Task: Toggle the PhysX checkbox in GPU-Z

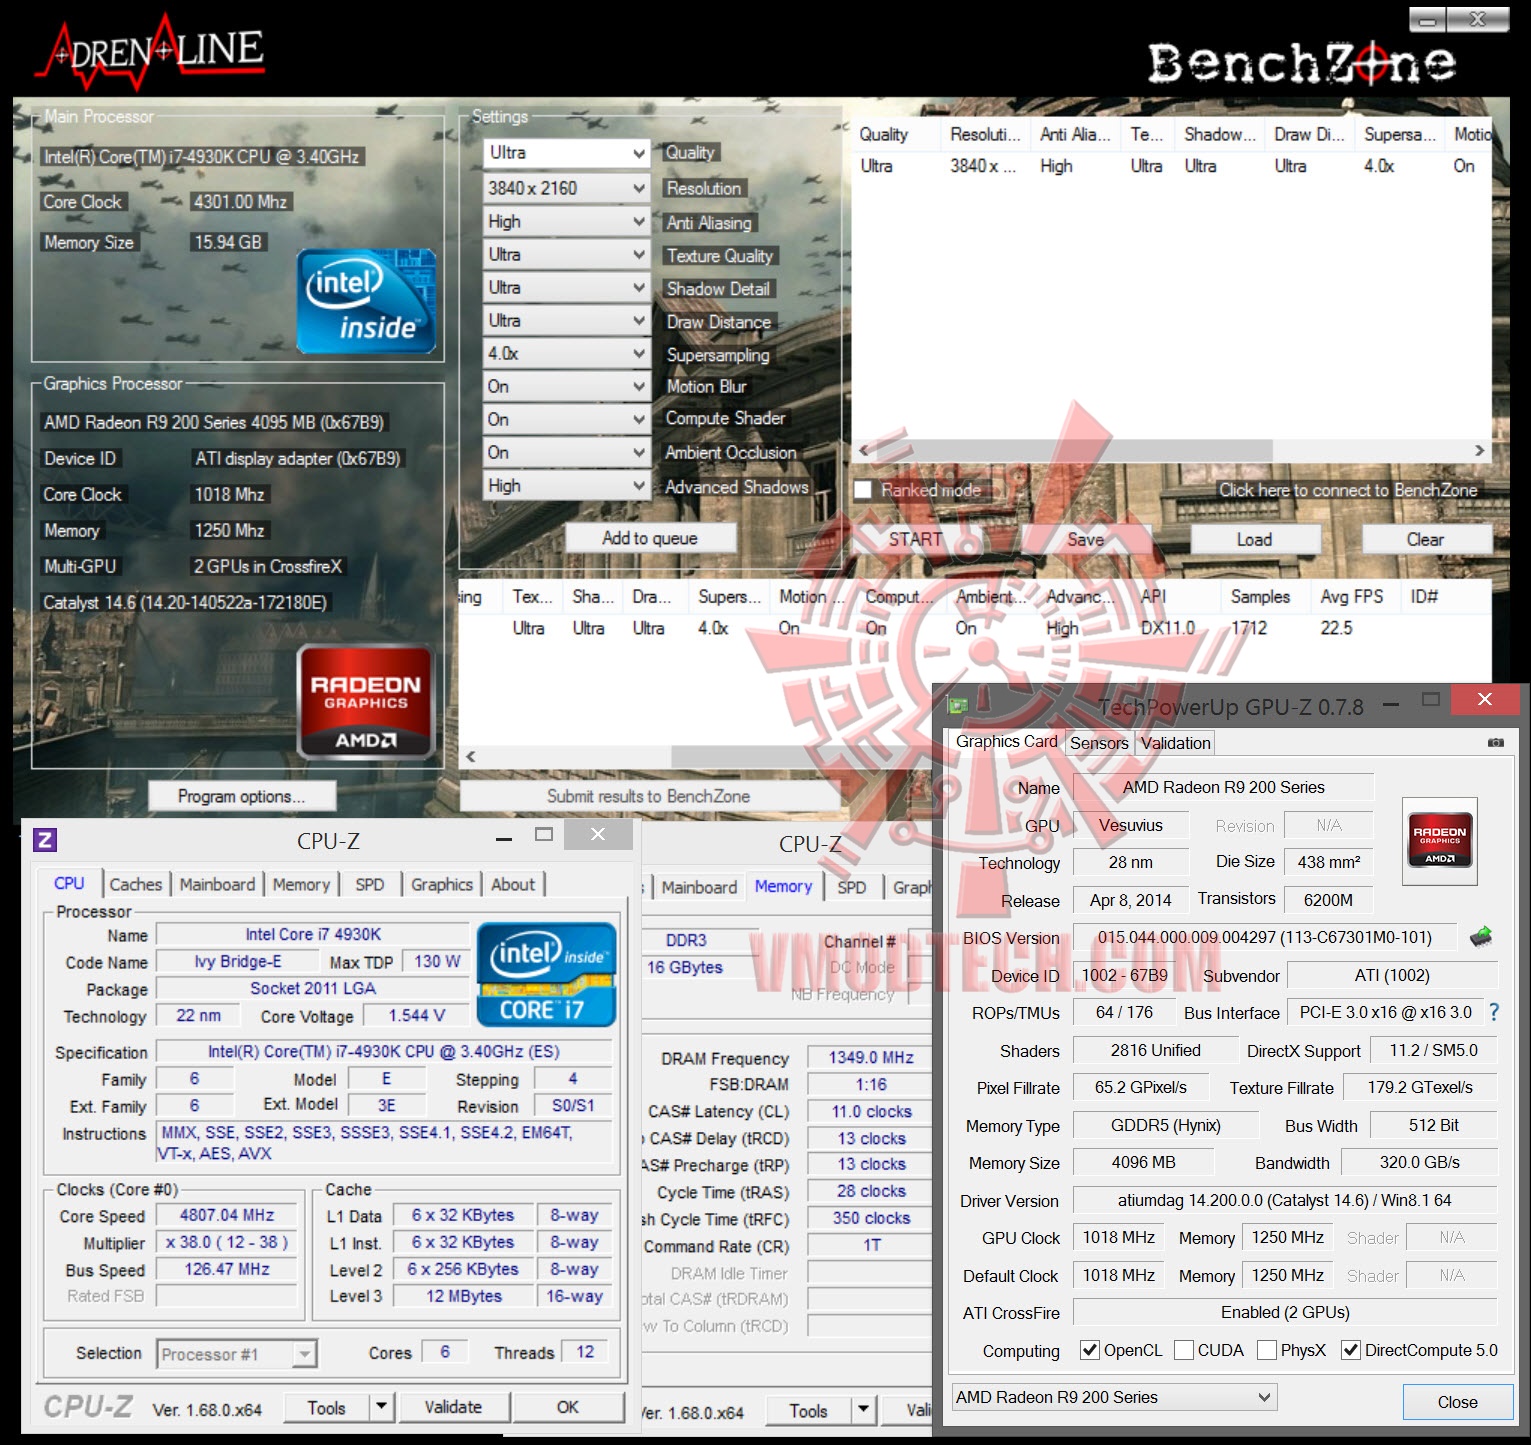Action: coord(1267,1350)
